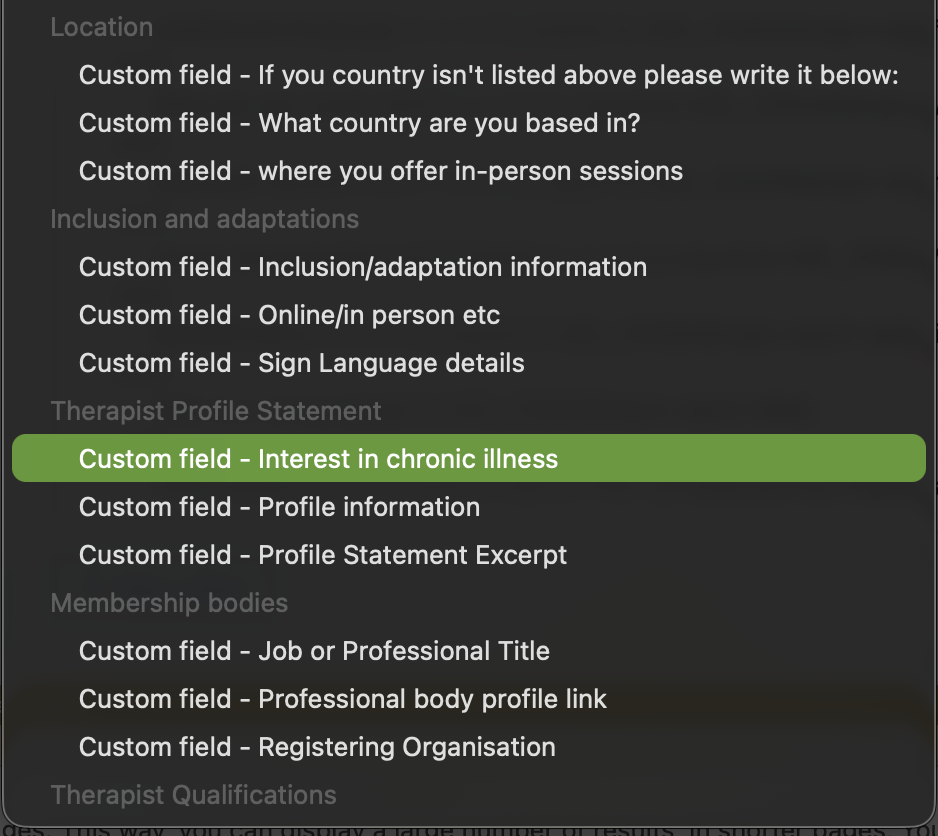Choose the 'Online/in person etc' option
The width and height of the screenshot is (938, 836).
click(x=289, y=315)
